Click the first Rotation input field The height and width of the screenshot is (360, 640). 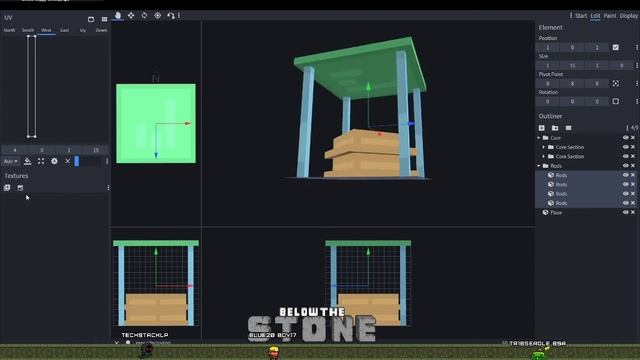pos(548,101)
